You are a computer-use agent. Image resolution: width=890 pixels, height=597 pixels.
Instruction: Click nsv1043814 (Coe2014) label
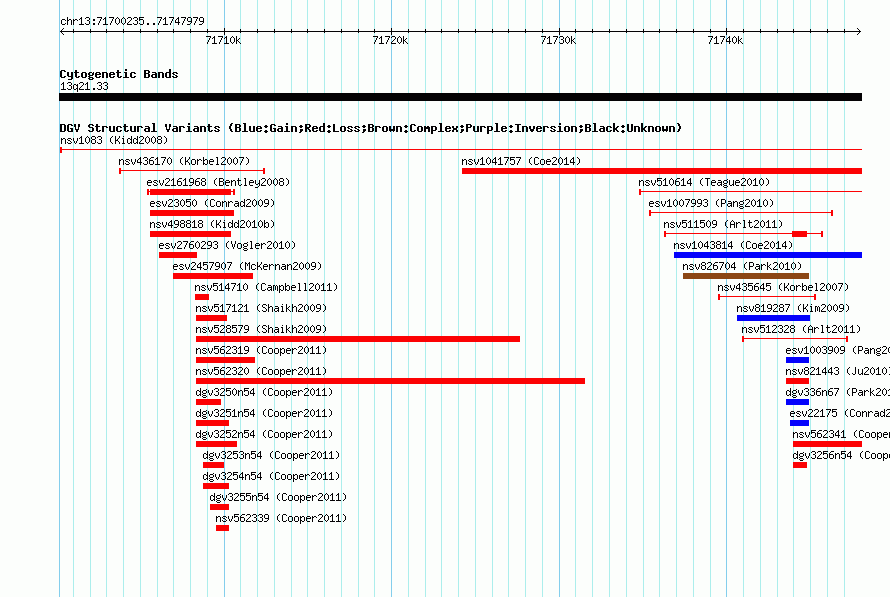pos(733,245)
